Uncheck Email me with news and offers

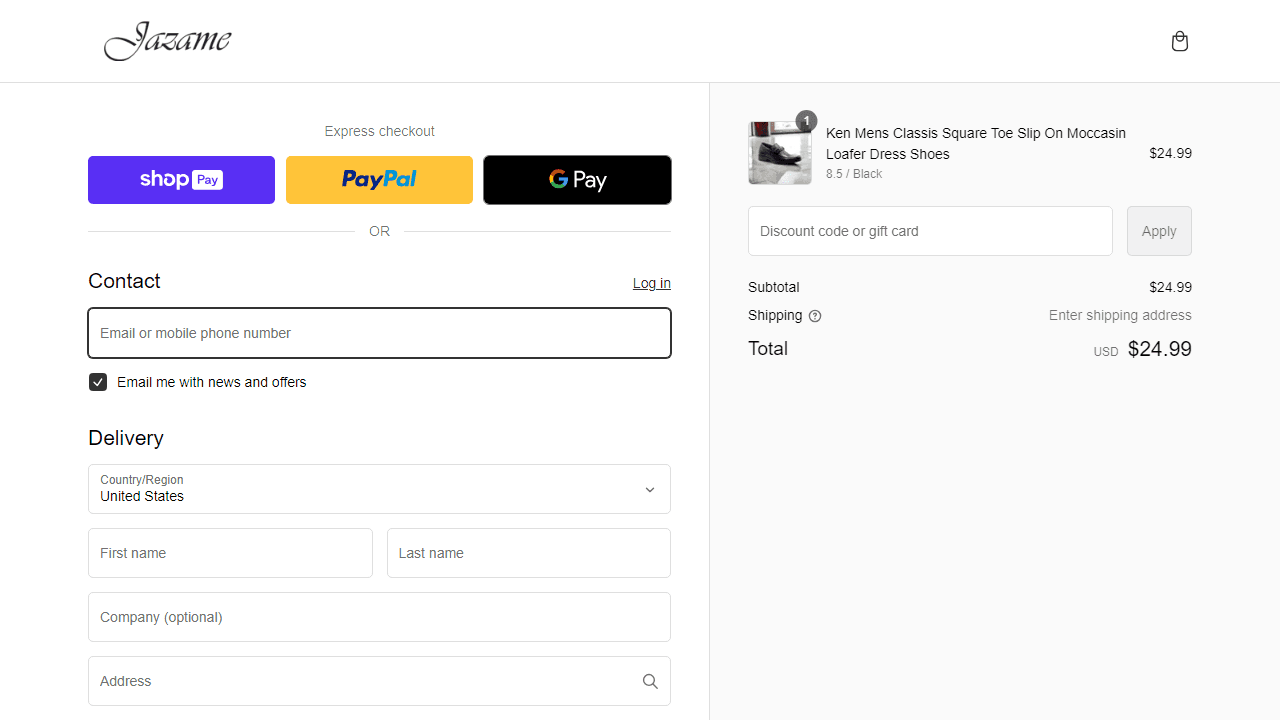[x=98, y=382]
